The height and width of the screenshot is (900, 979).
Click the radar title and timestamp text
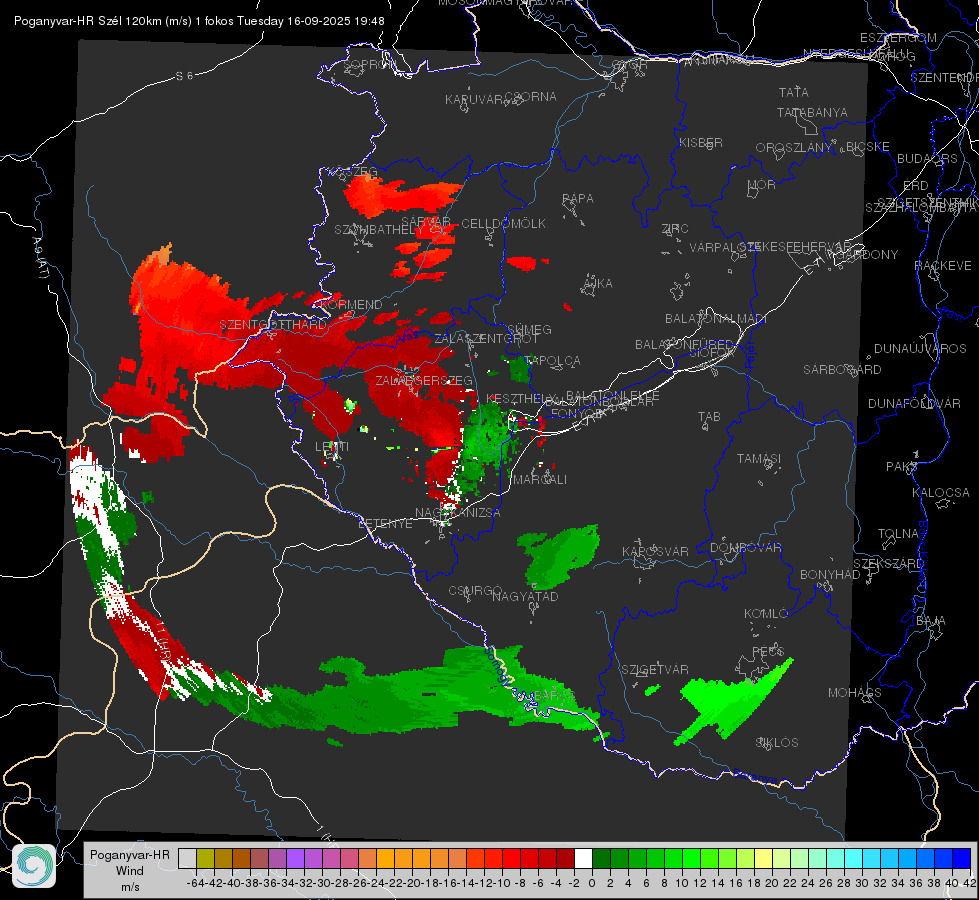pyautogui.click(x=199, y=21)
